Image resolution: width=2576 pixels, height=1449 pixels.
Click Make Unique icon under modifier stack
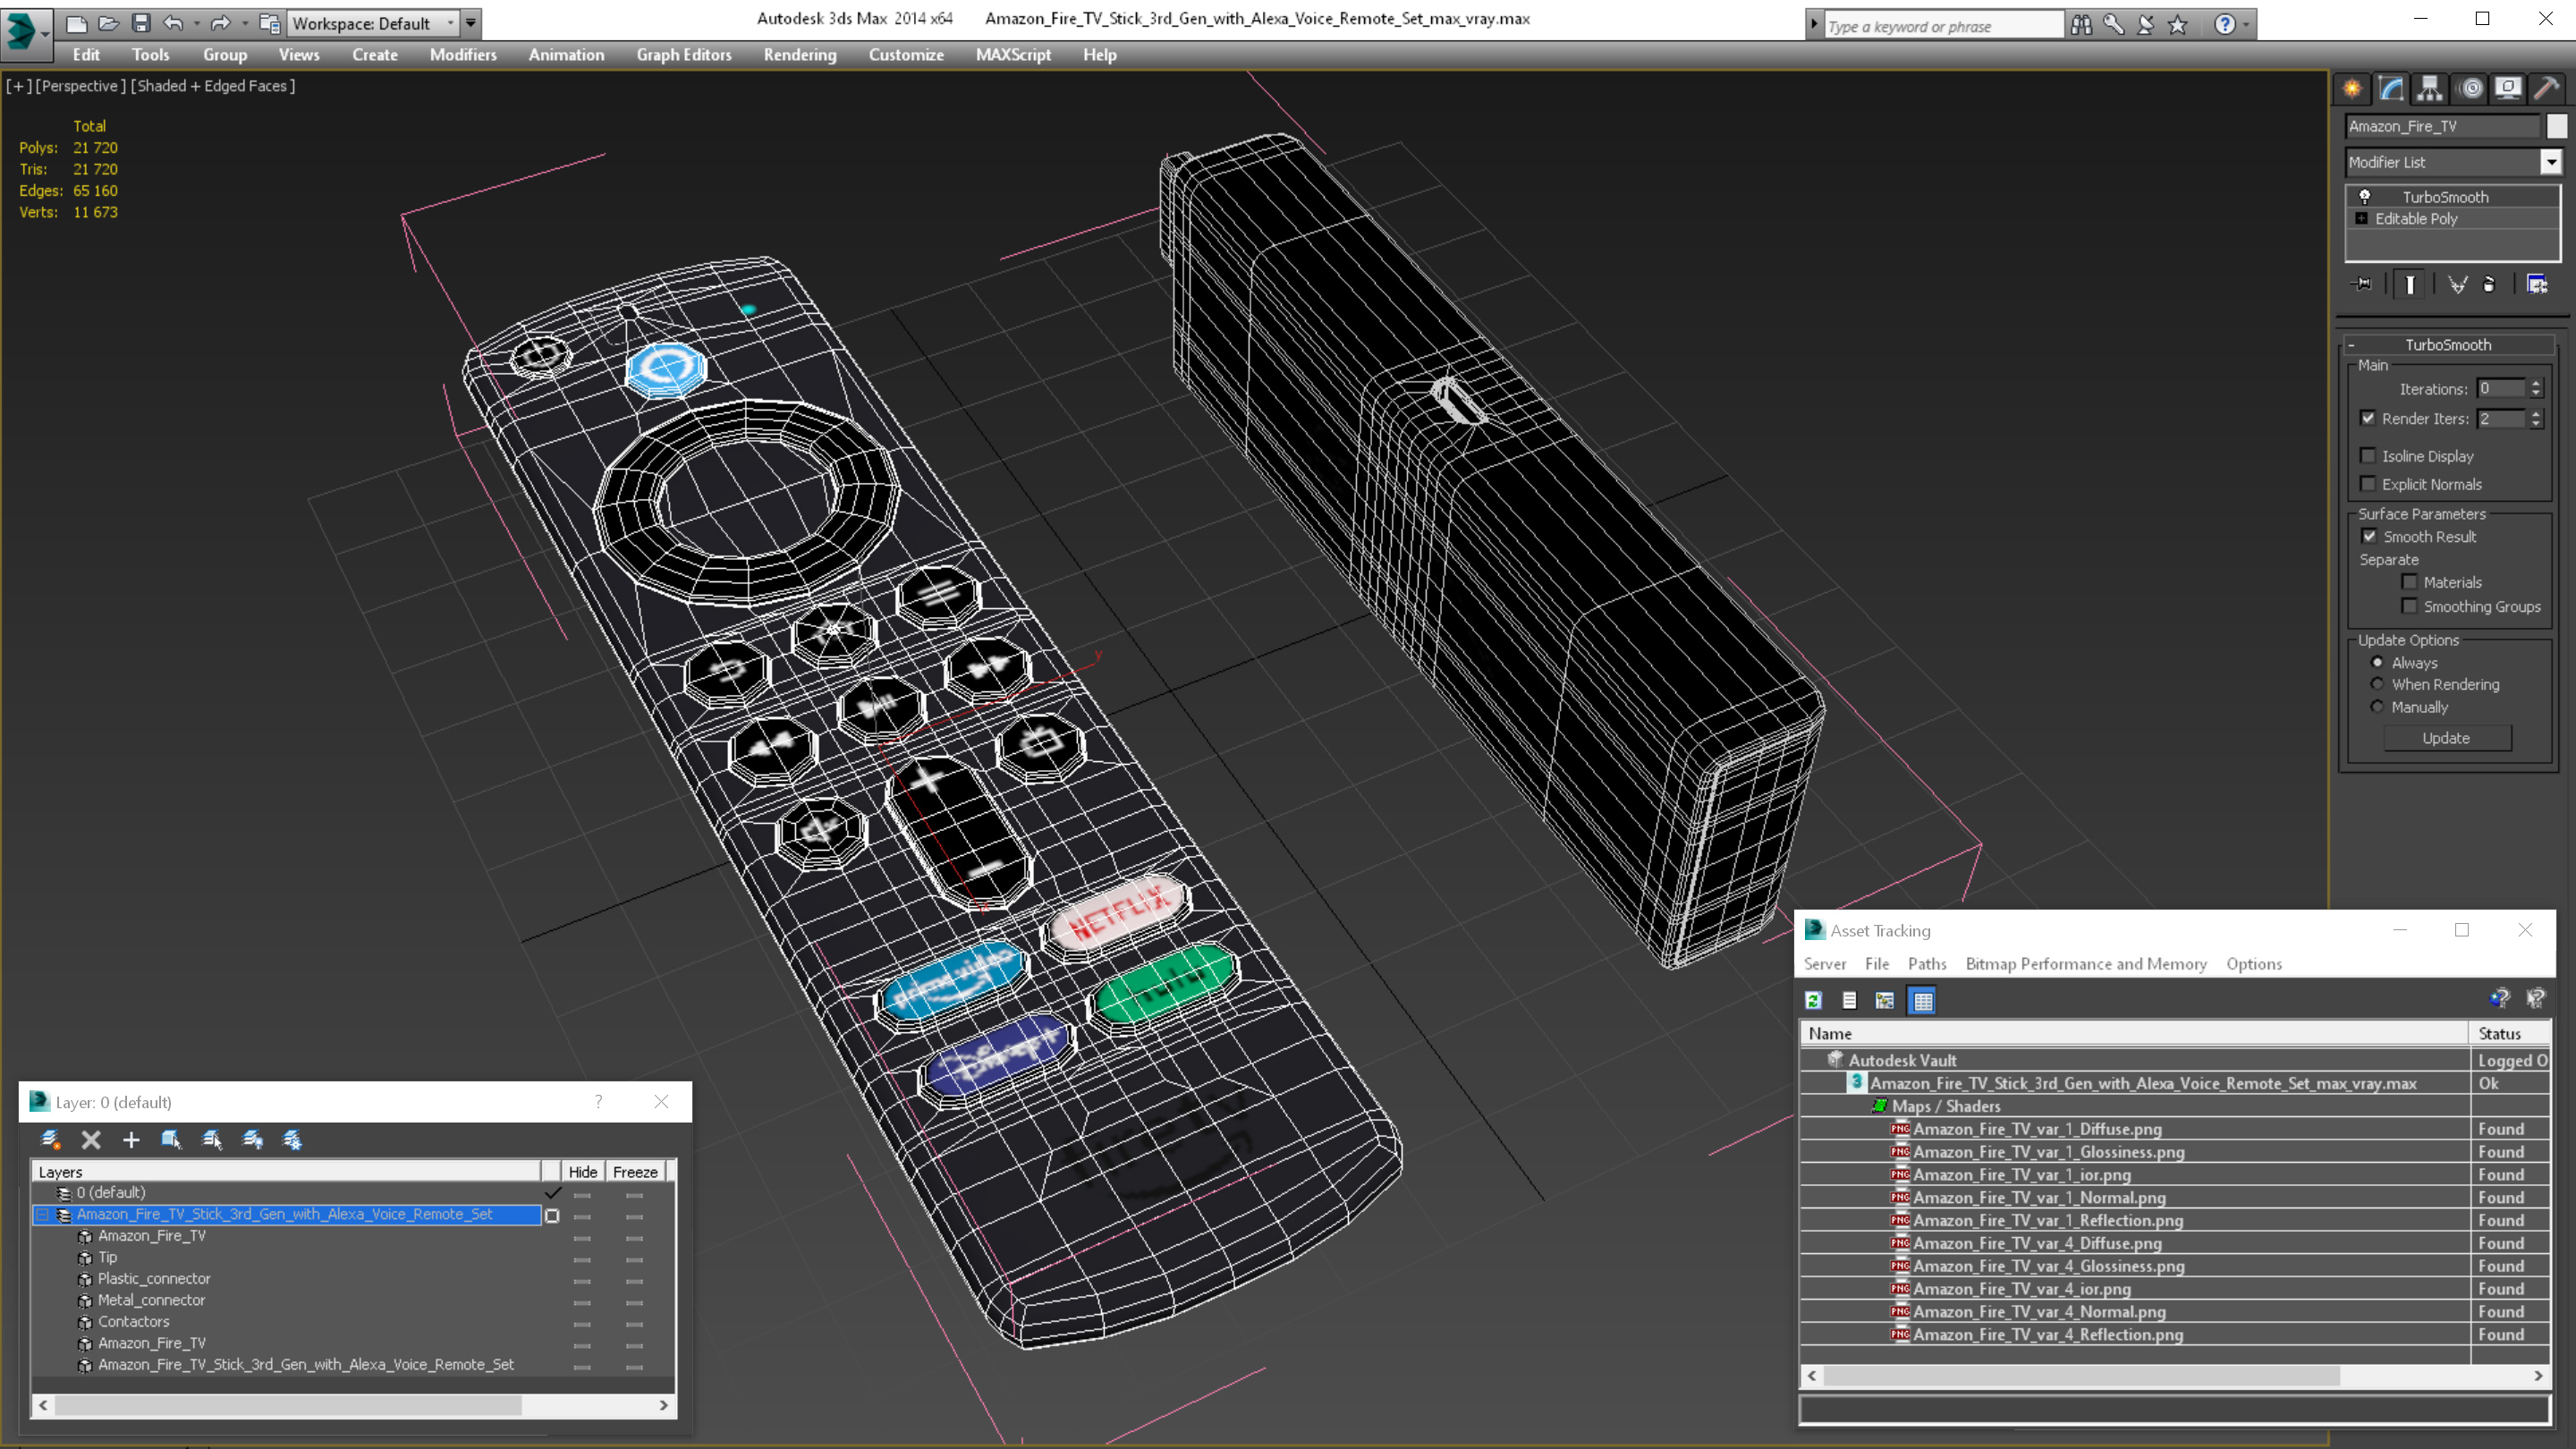coord(2457,285)
